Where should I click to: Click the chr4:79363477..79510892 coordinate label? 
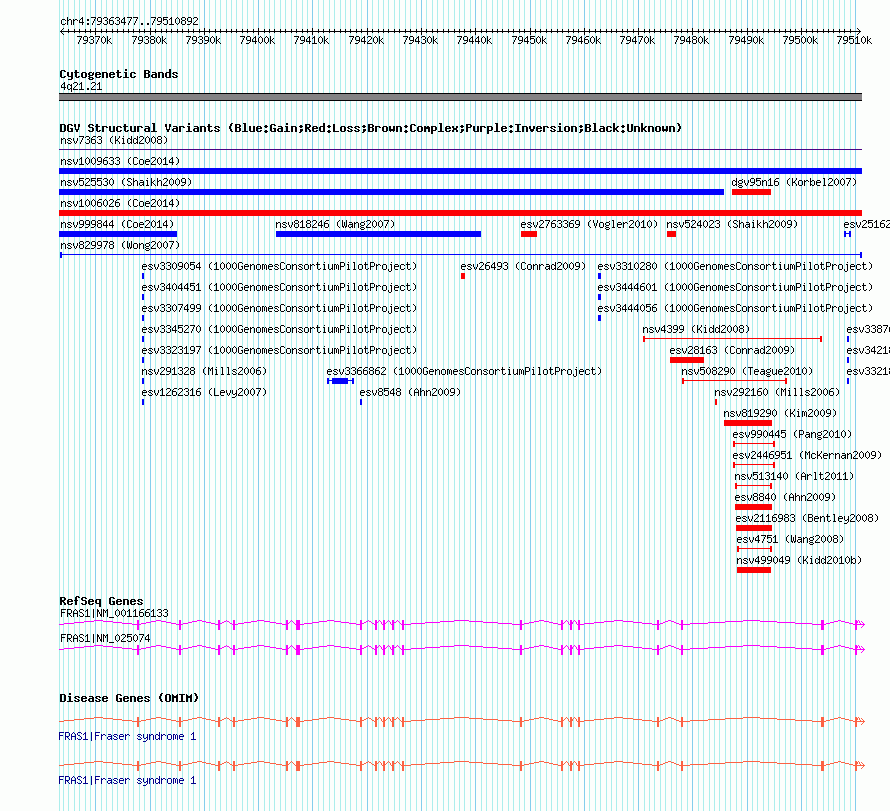pos(129,22)
